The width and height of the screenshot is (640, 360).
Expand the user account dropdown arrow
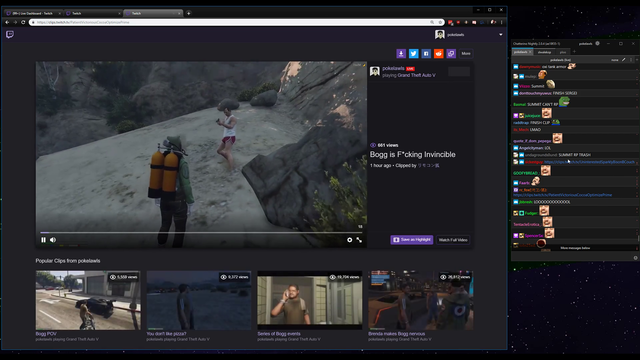(x=501, y=35)
